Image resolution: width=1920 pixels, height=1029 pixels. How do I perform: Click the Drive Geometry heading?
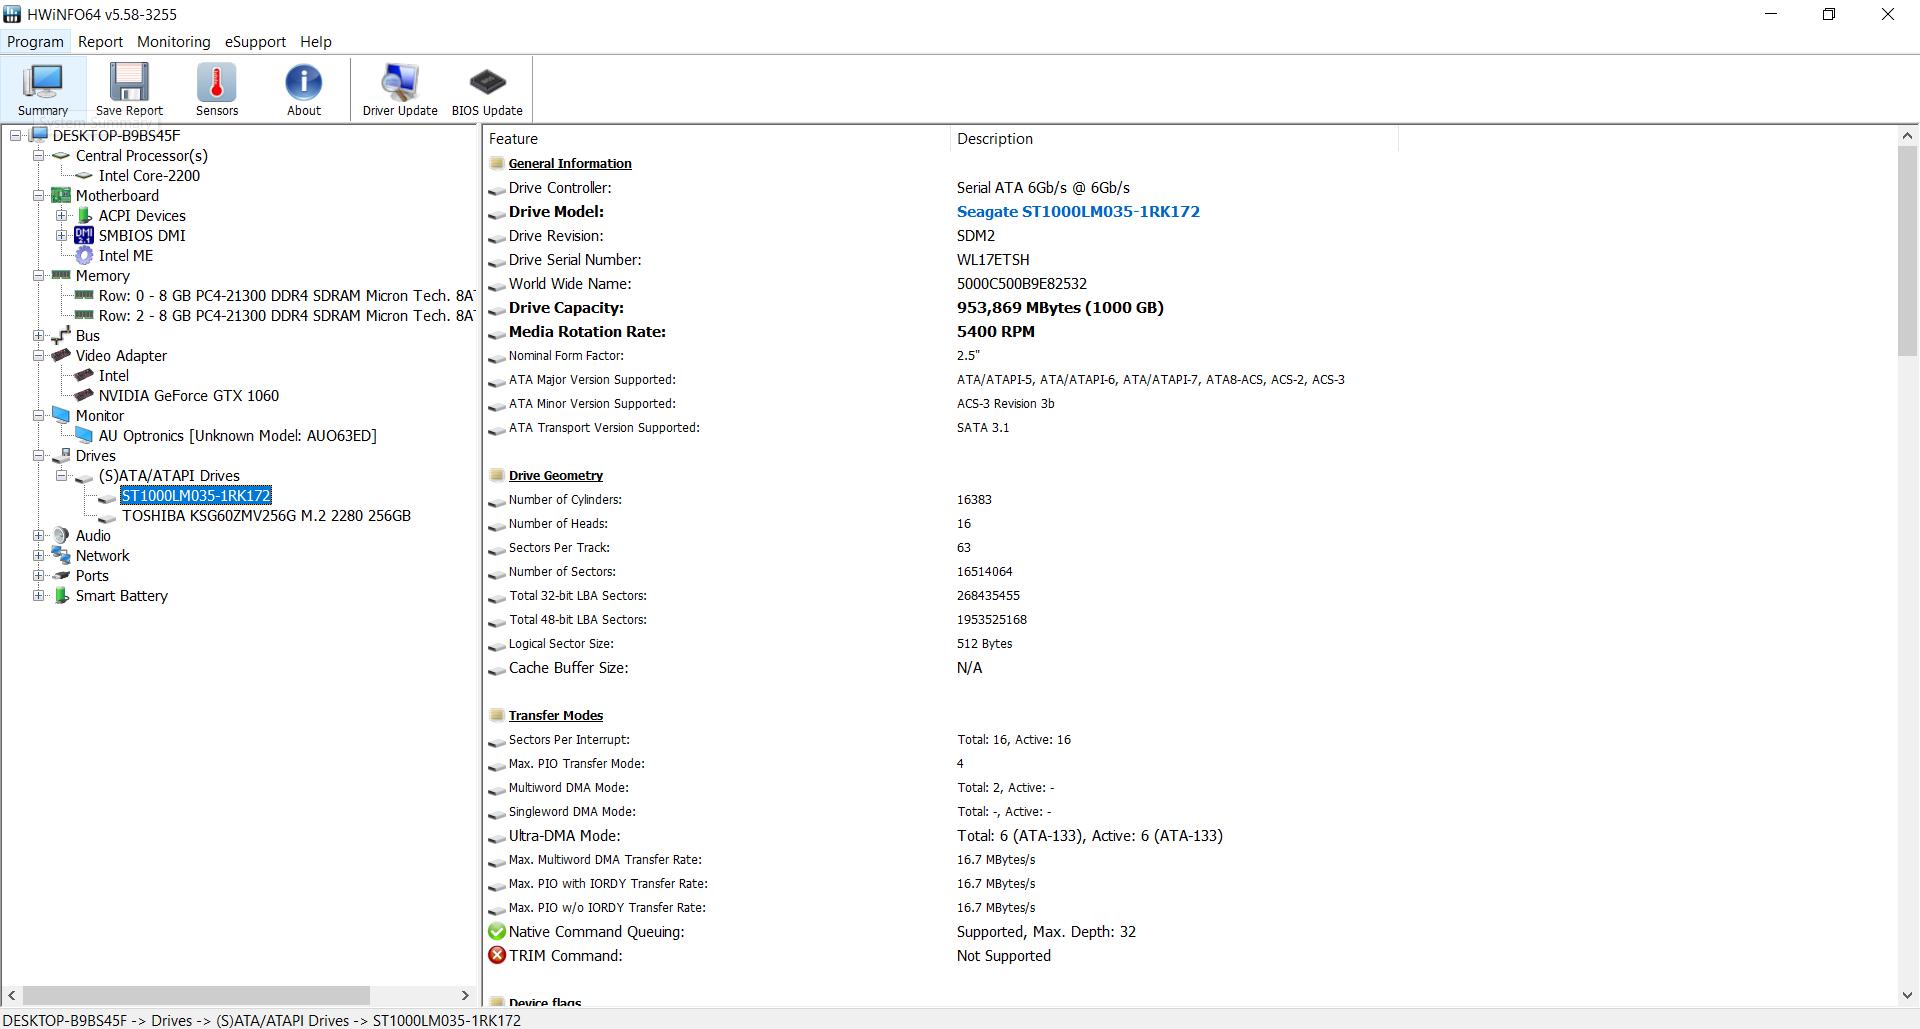point(556,475)
